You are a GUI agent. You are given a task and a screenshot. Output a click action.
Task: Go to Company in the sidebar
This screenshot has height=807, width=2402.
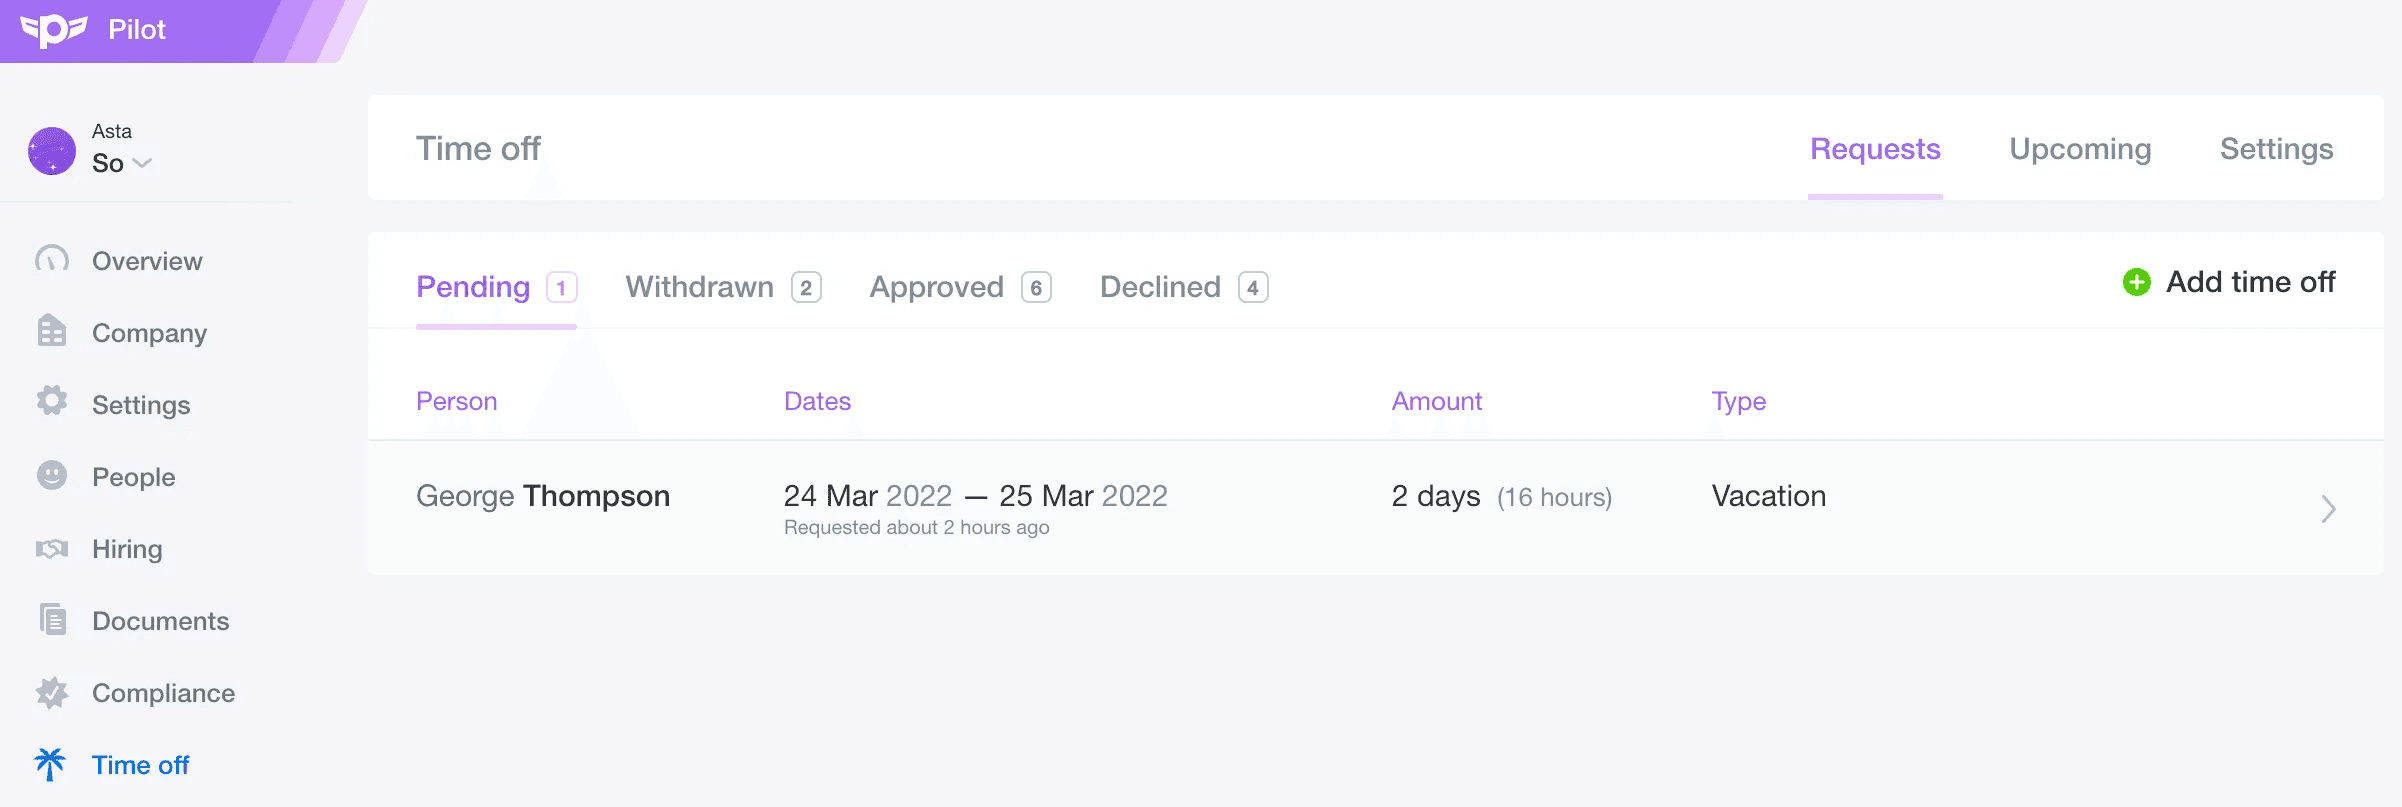coord(149,333)
